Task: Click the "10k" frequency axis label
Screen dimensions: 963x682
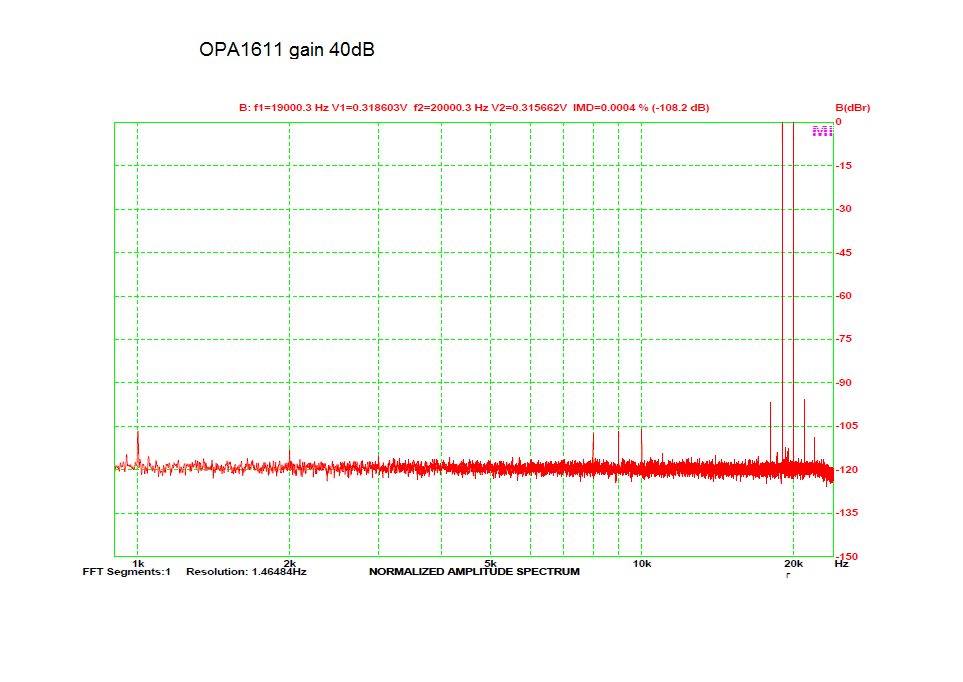Action: (x=642, y=563)
